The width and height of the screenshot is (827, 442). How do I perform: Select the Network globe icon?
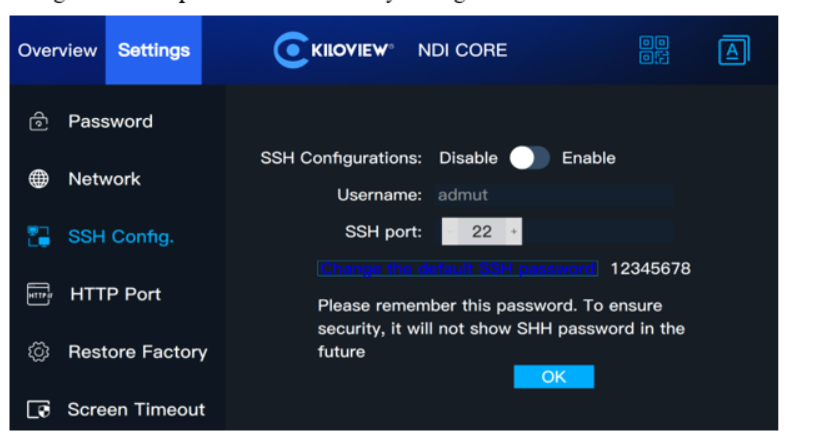click(x=39, y=179)
